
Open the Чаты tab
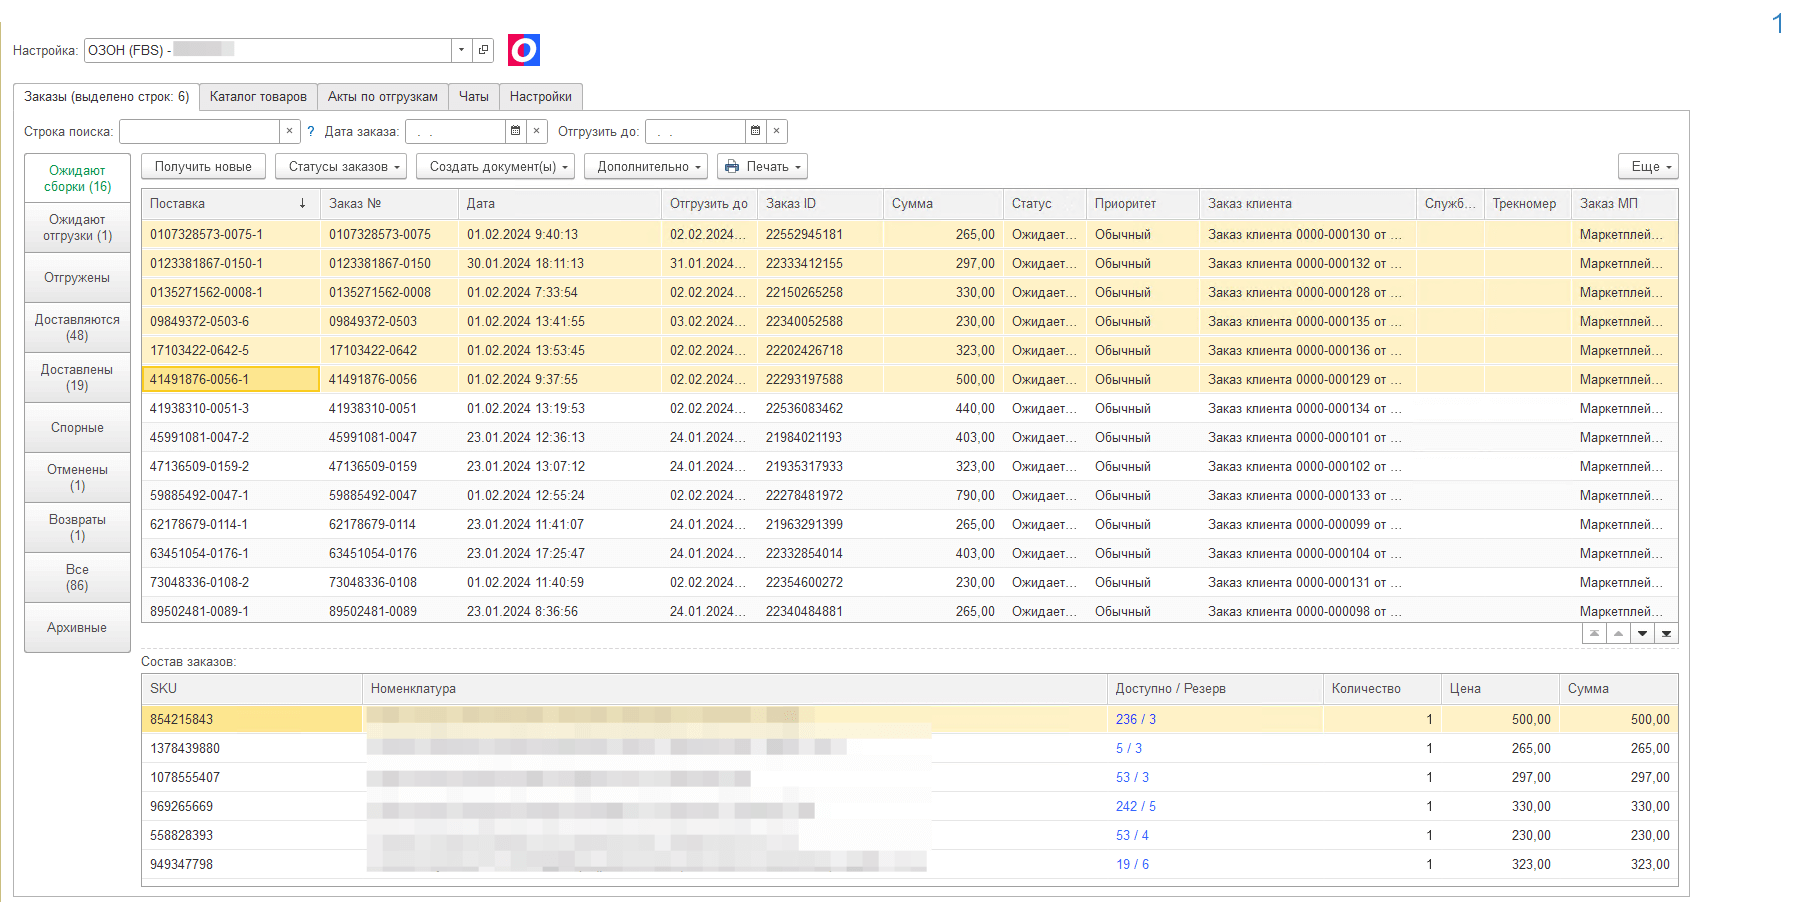click(474, 97)
